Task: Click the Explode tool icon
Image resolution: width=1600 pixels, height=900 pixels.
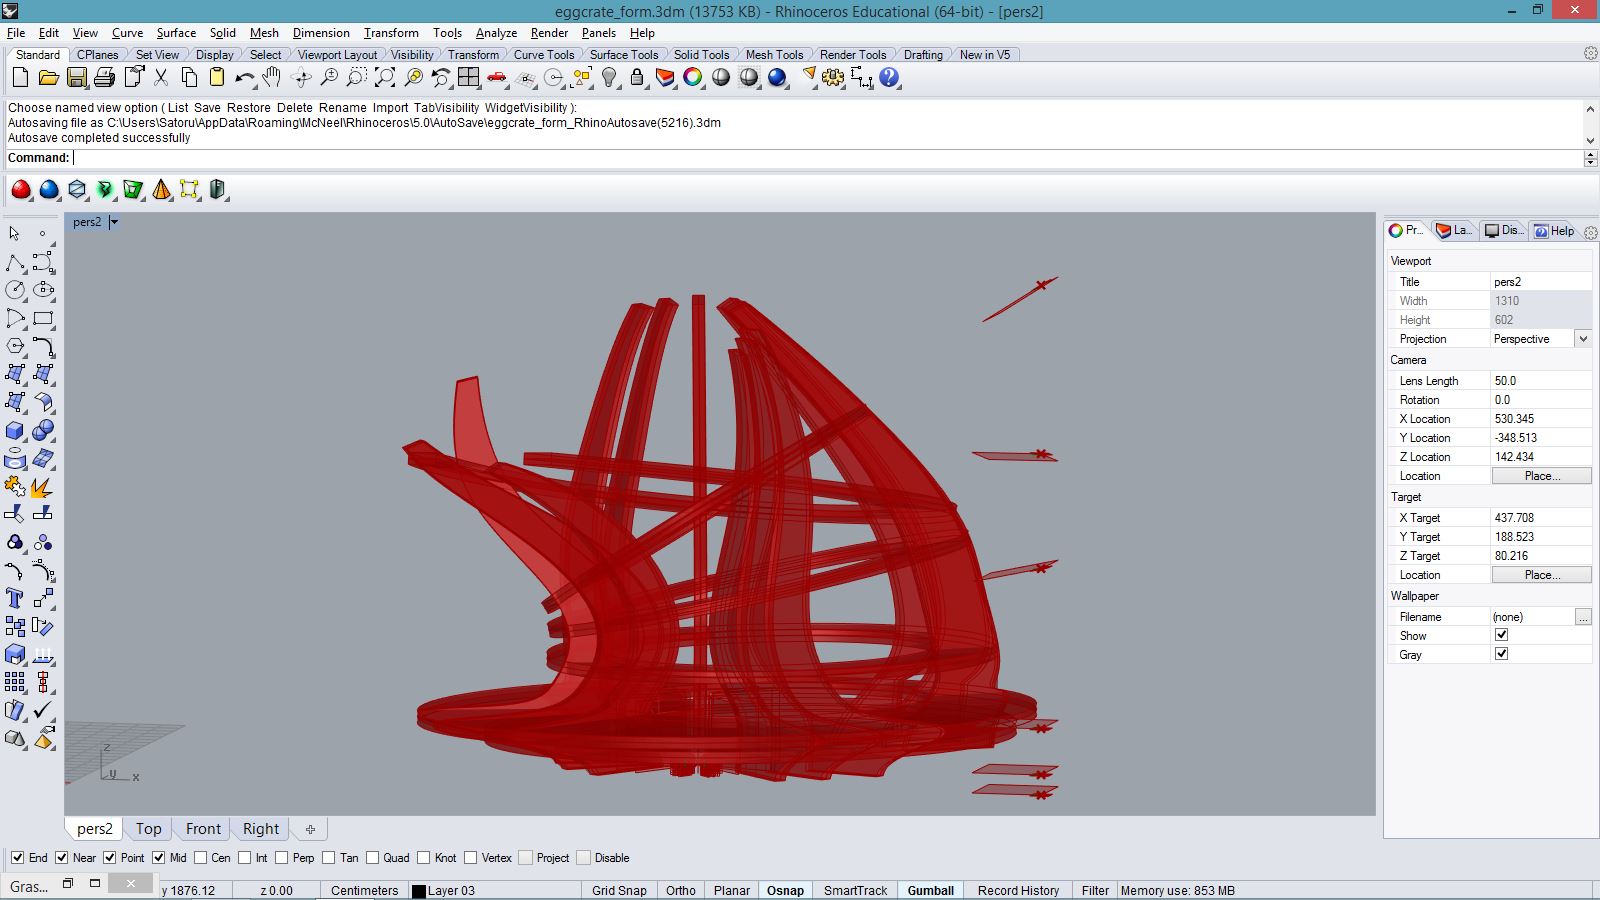Action: pyautogui.click(x=42, y=487)
